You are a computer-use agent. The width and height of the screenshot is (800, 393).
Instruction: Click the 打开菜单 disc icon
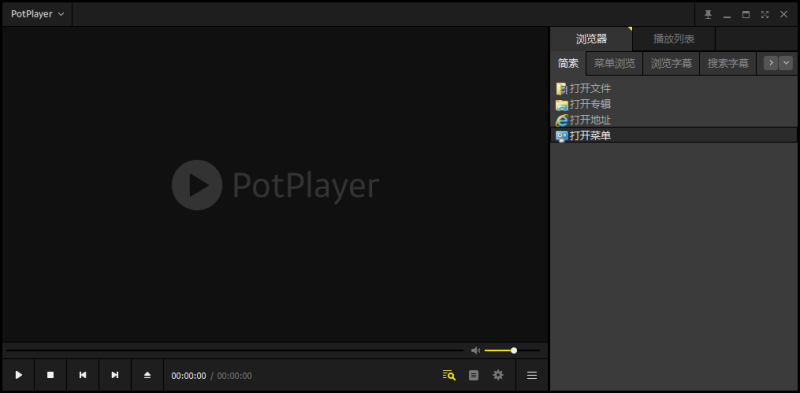(562, 136)
